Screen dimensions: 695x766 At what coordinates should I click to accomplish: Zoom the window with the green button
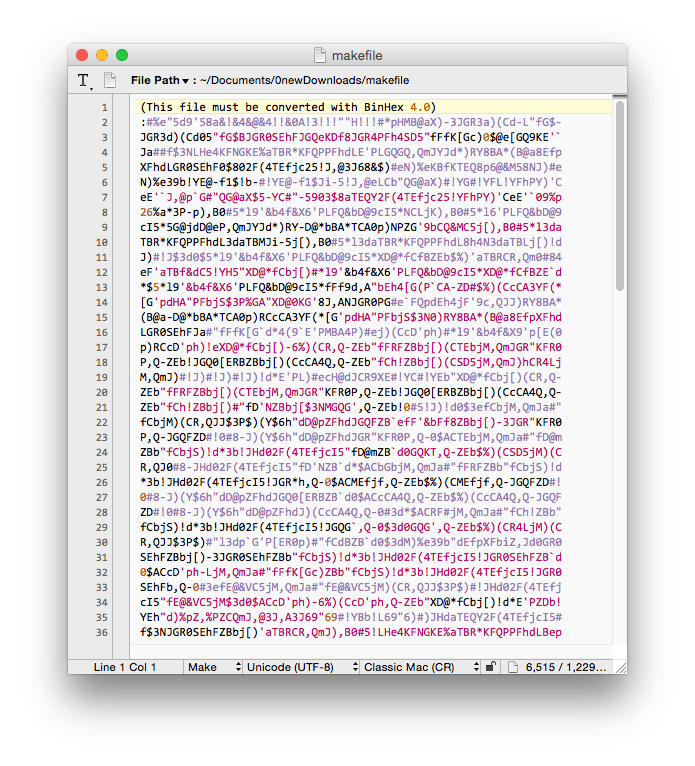tap(122, 56)
